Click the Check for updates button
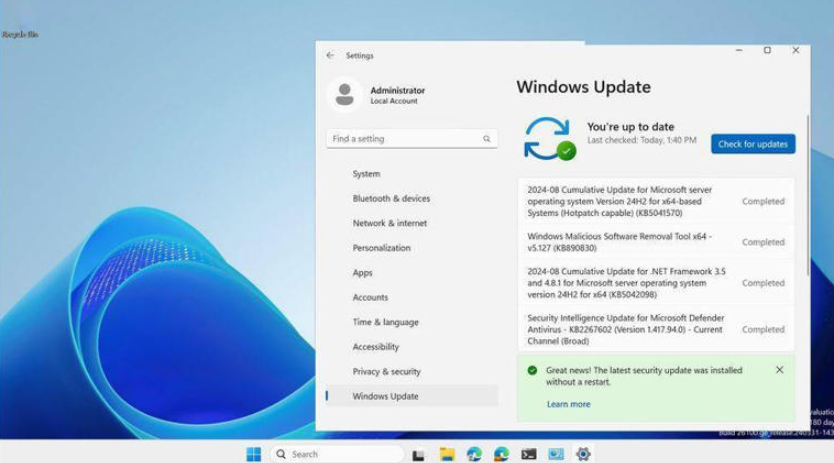Viewport: 834px width, 463px height. click(753, 144)
